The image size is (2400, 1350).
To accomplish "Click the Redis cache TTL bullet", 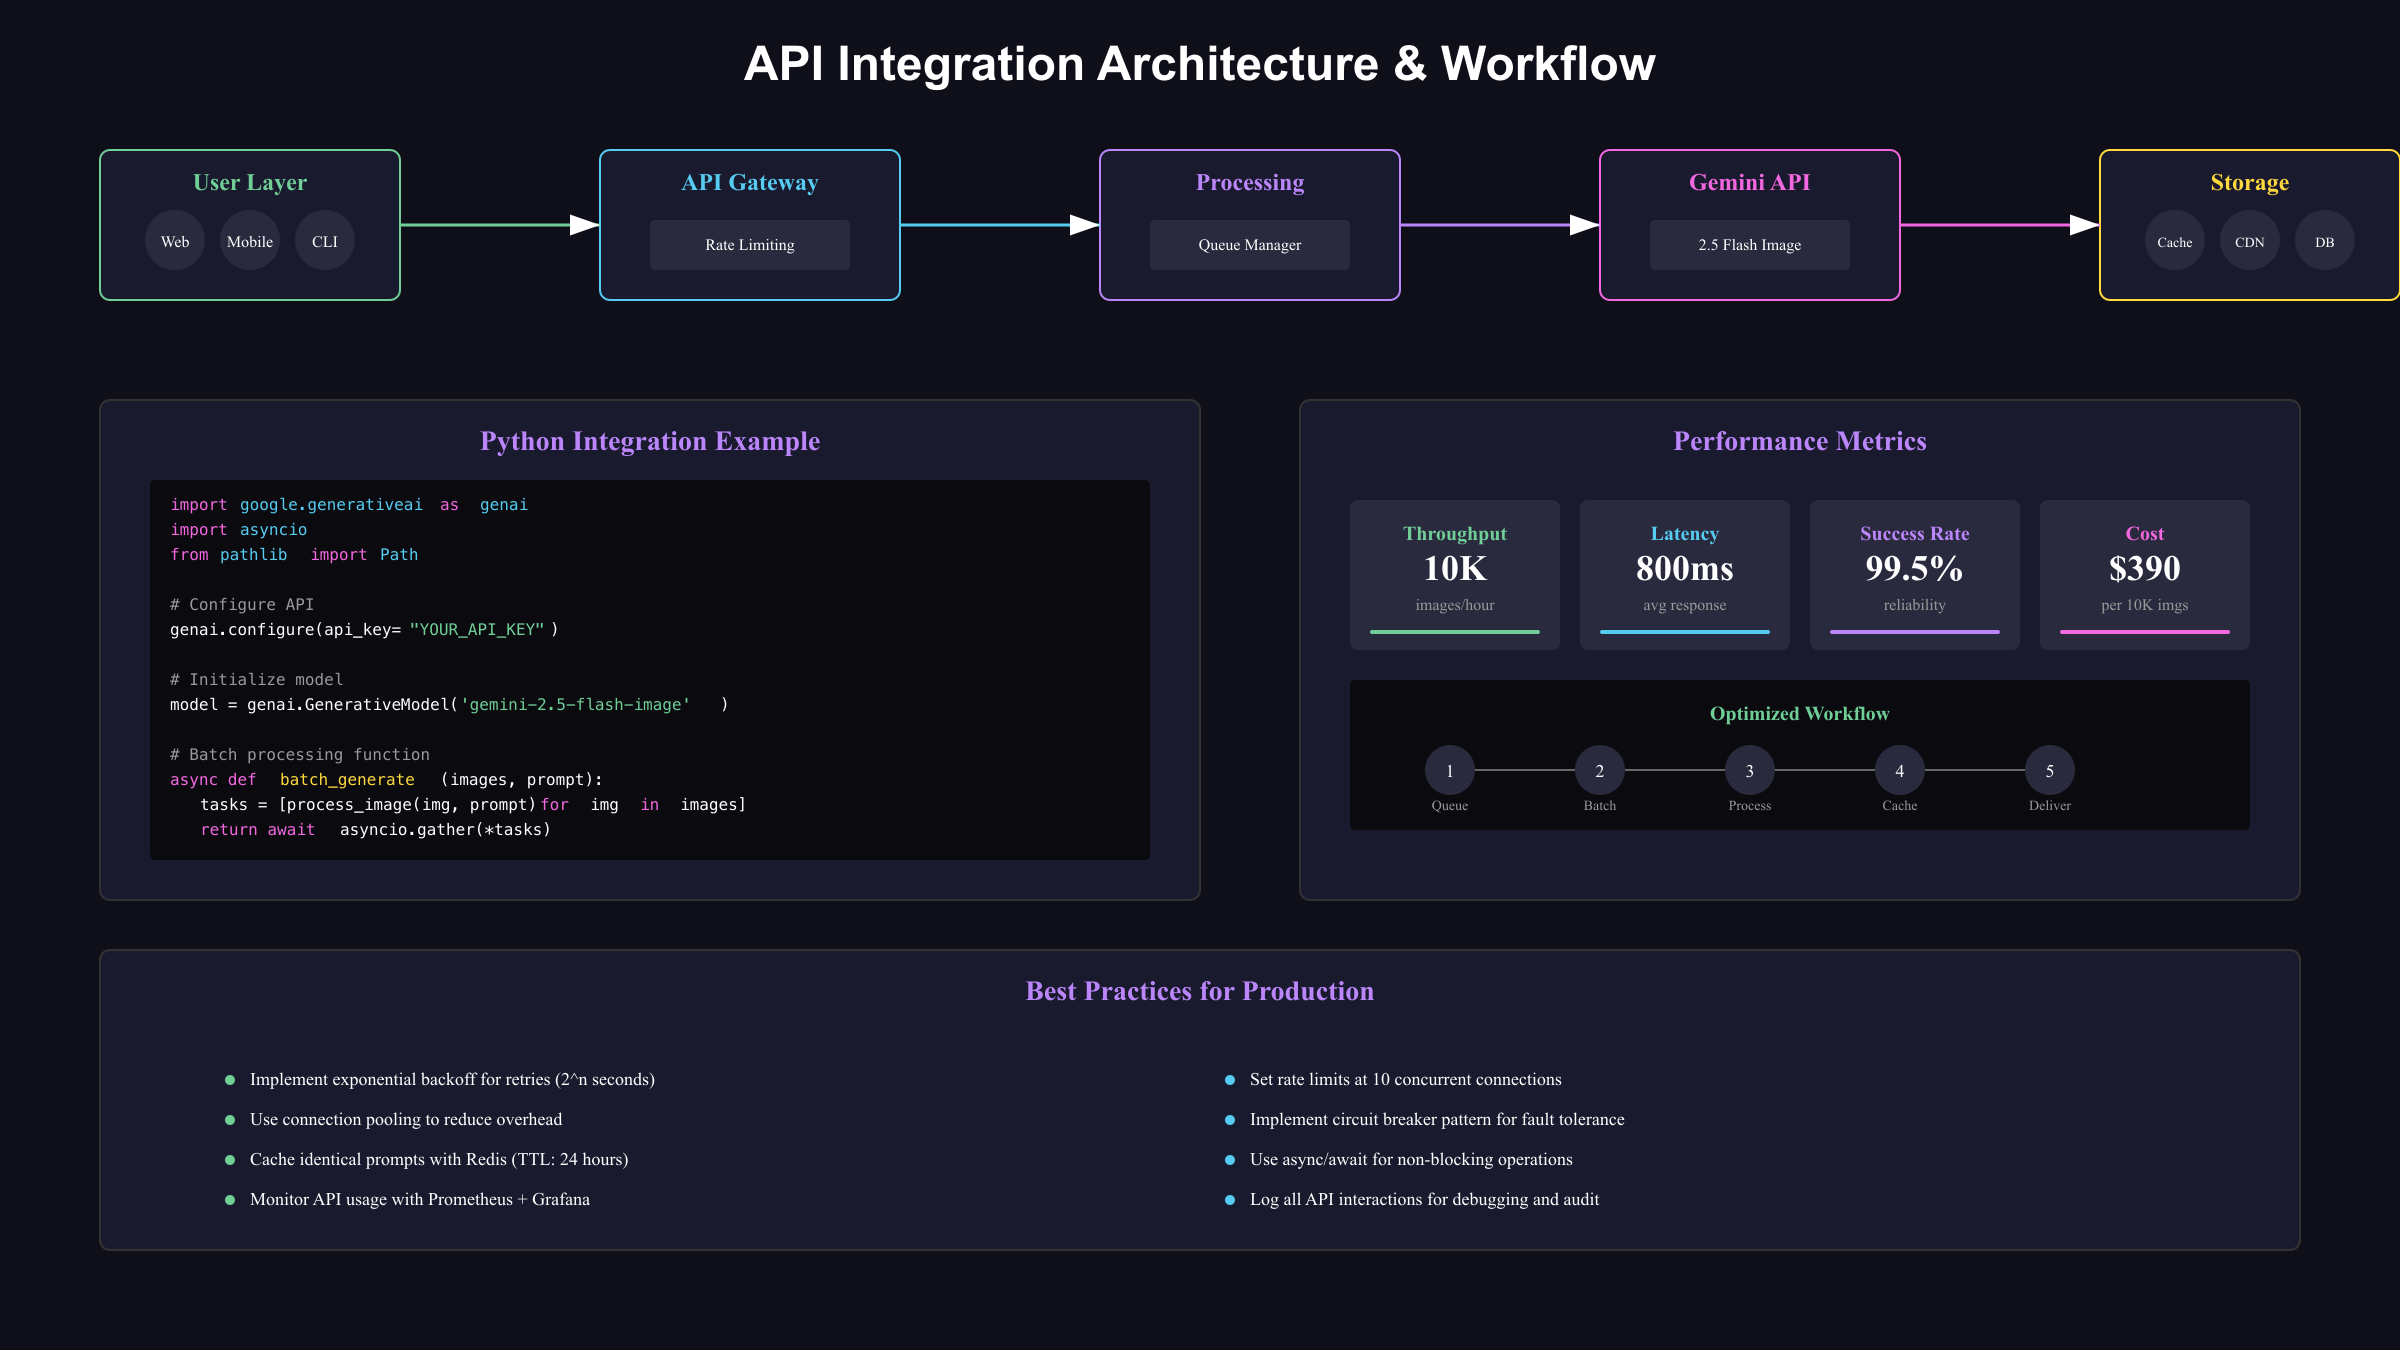I will coord(427,1160).
